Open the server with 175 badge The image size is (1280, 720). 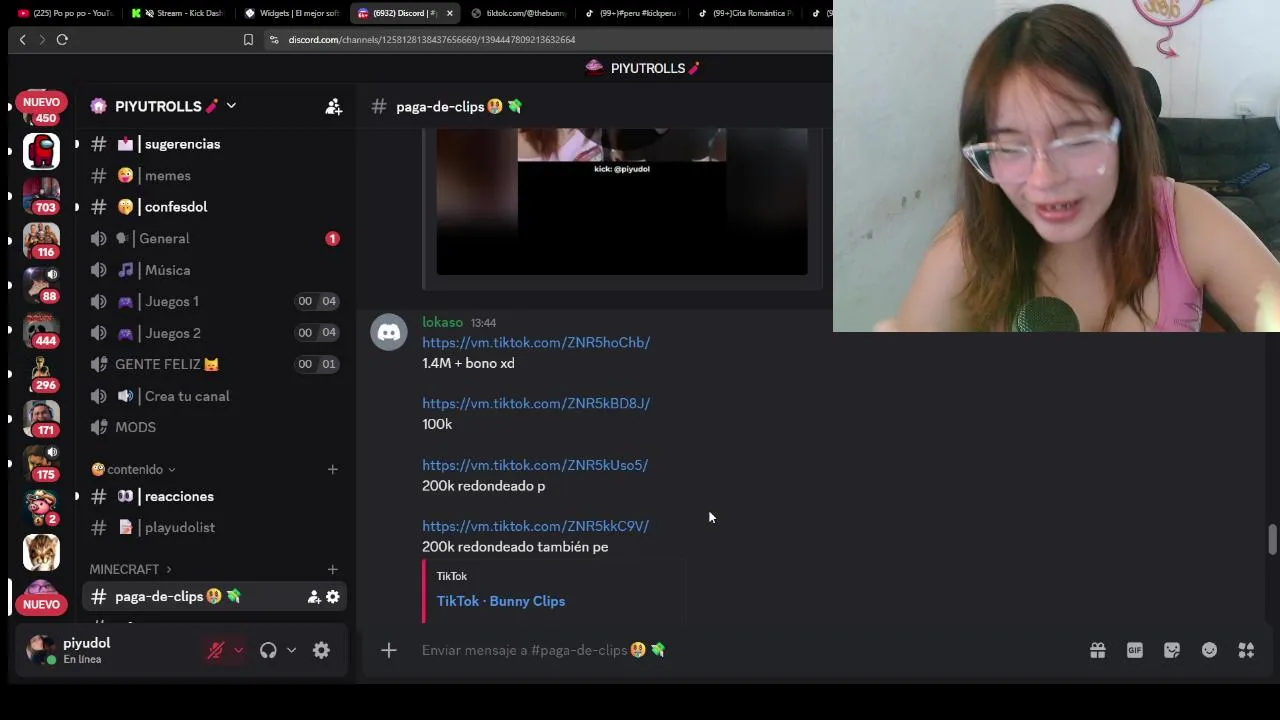(x=41, y=461)
